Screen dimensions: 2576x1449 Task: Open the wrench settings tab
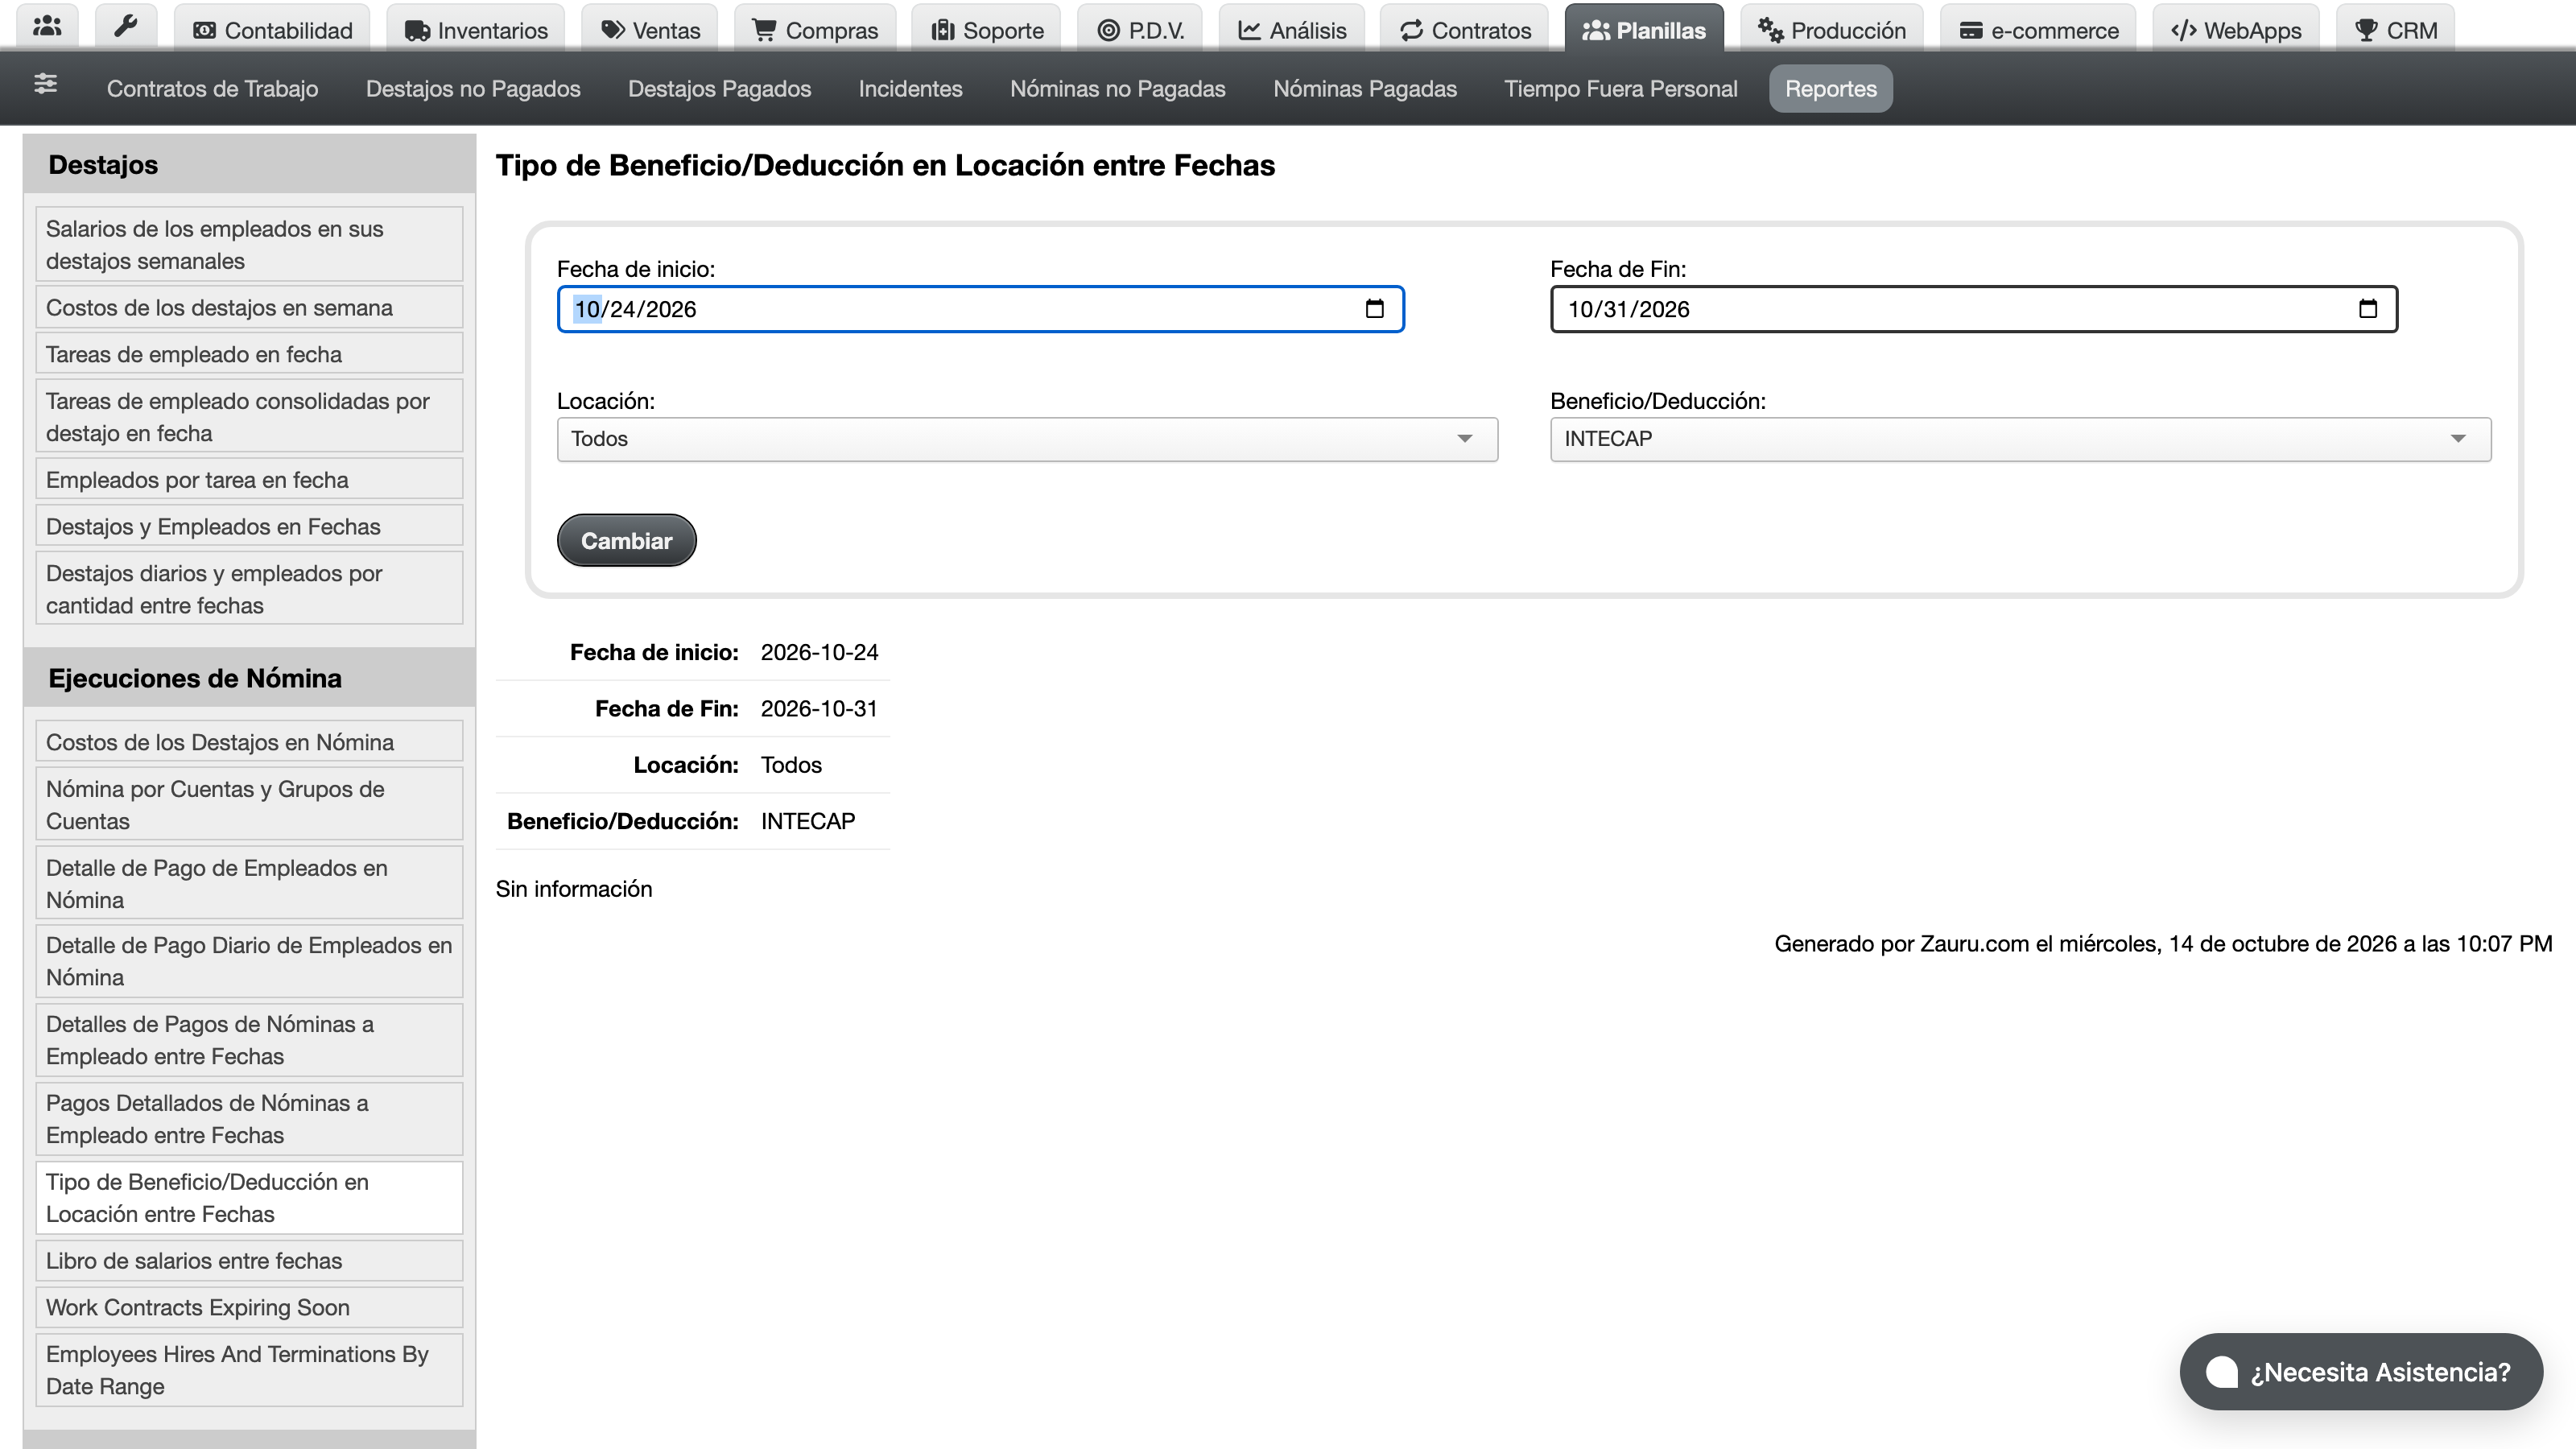tap(126, 28)
